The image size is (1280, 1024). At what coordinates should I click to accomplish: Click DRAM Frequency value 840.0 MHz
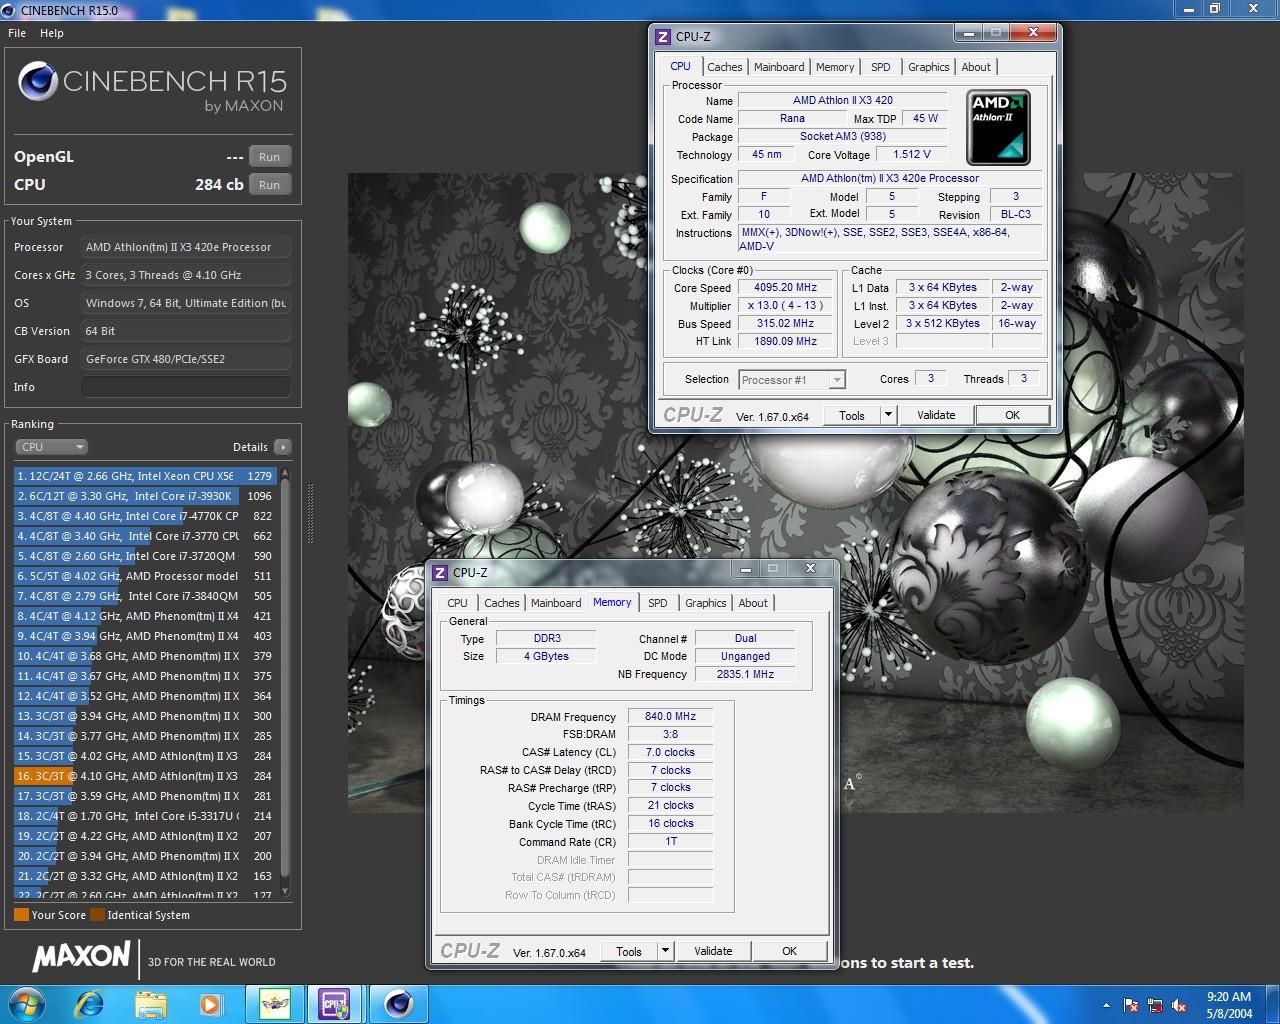click(670, 716)
